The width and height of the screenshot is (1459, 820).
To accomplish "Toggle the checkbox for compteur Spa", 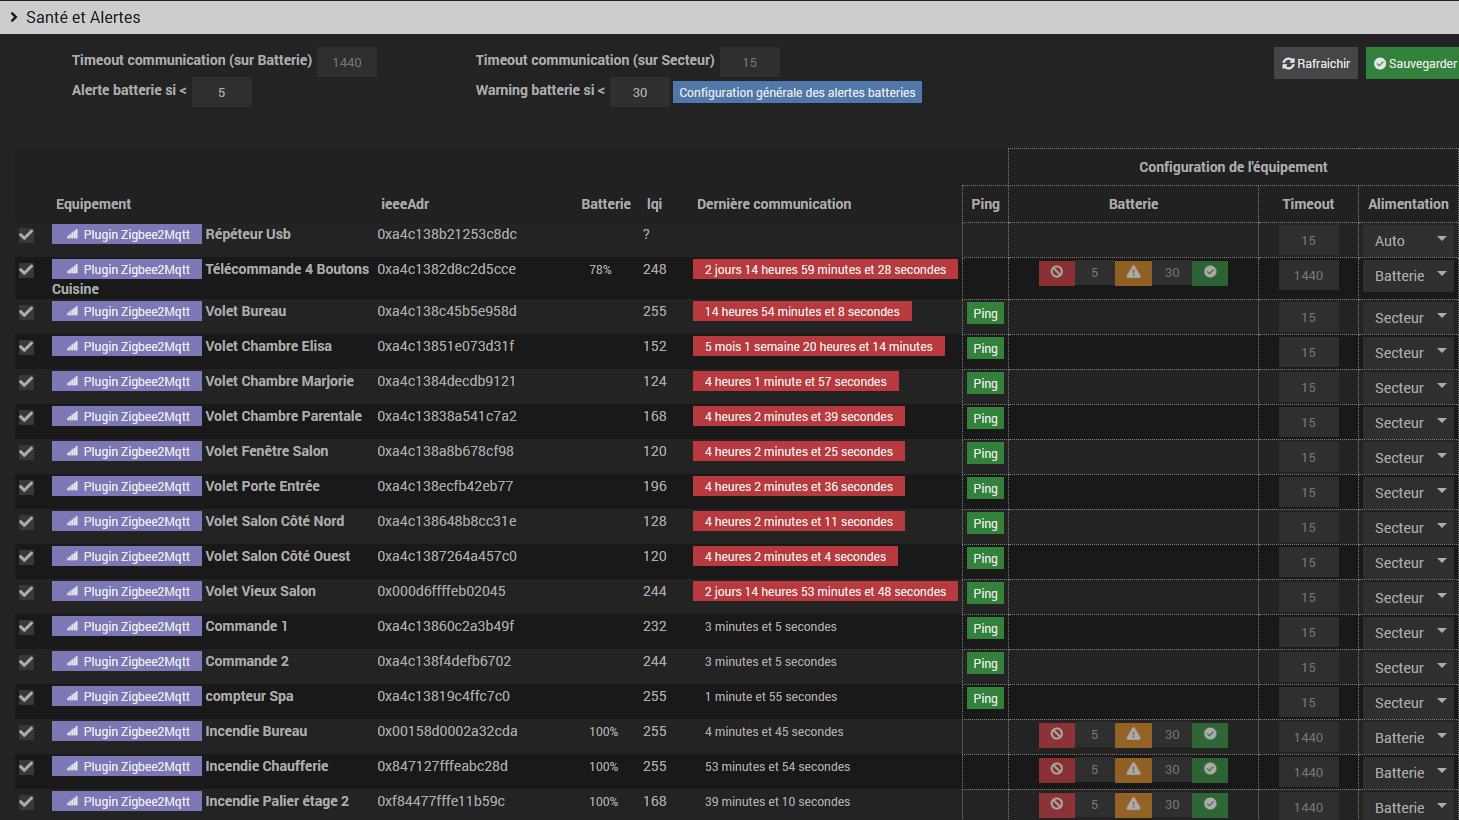I will pyautogui.click(x=27, y=697).
